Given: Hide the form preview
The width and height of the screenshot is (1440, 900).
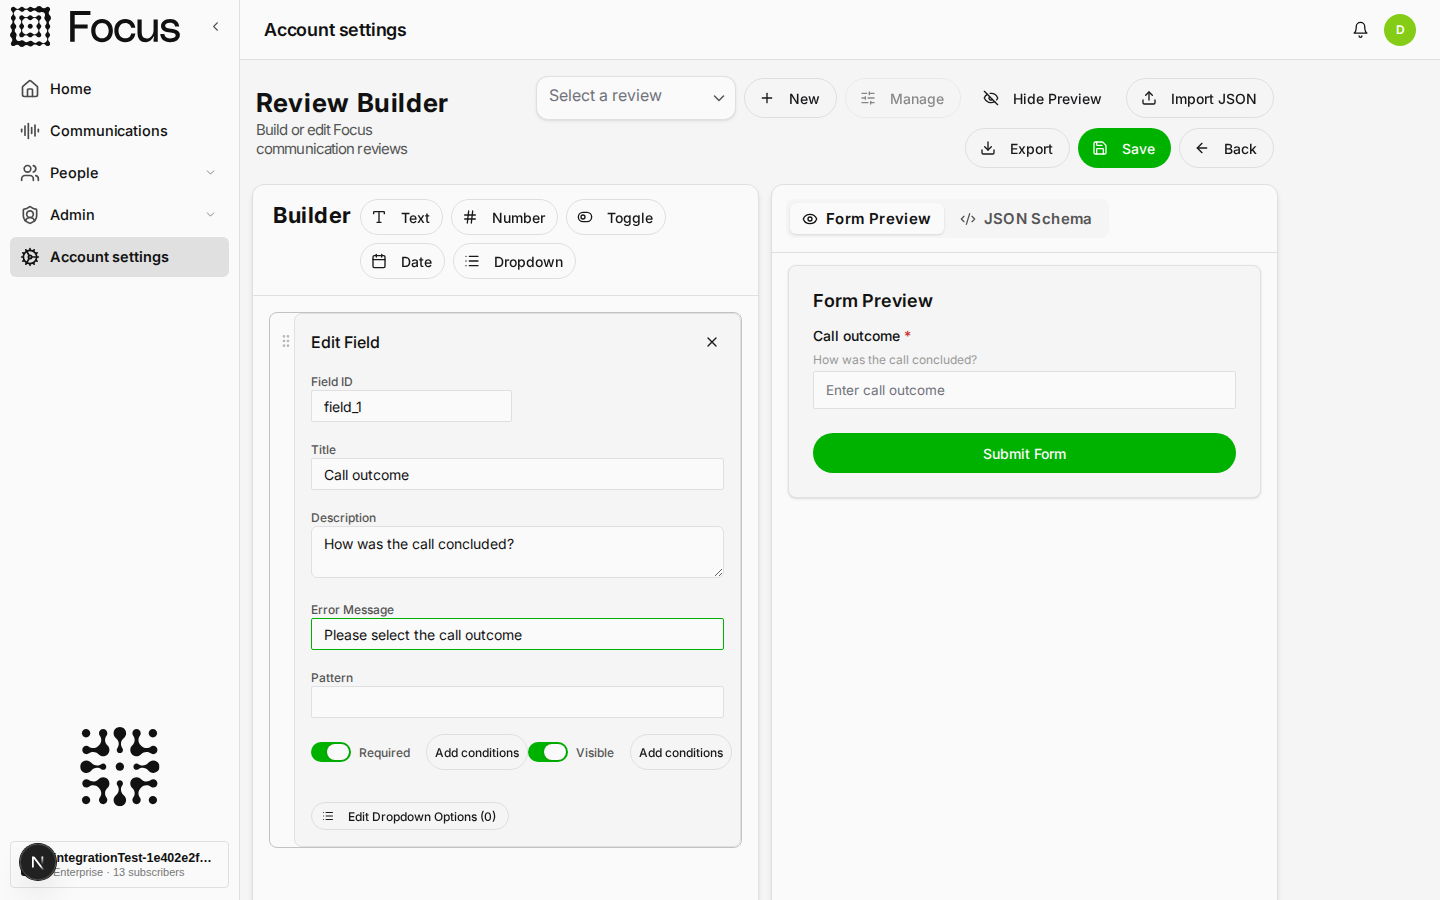Looking at the screenshot, I should [1043, 98].
